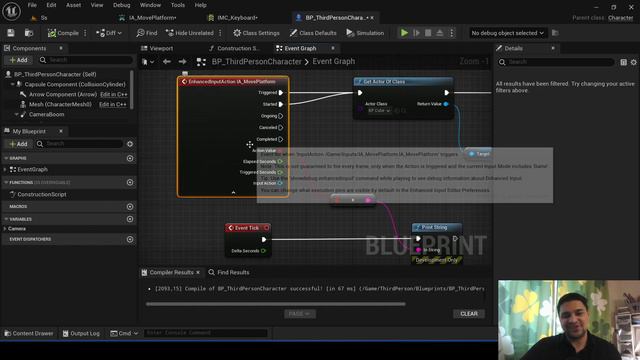Select the CameraBoom component
The image size is (640, 360).
point(46,115)
